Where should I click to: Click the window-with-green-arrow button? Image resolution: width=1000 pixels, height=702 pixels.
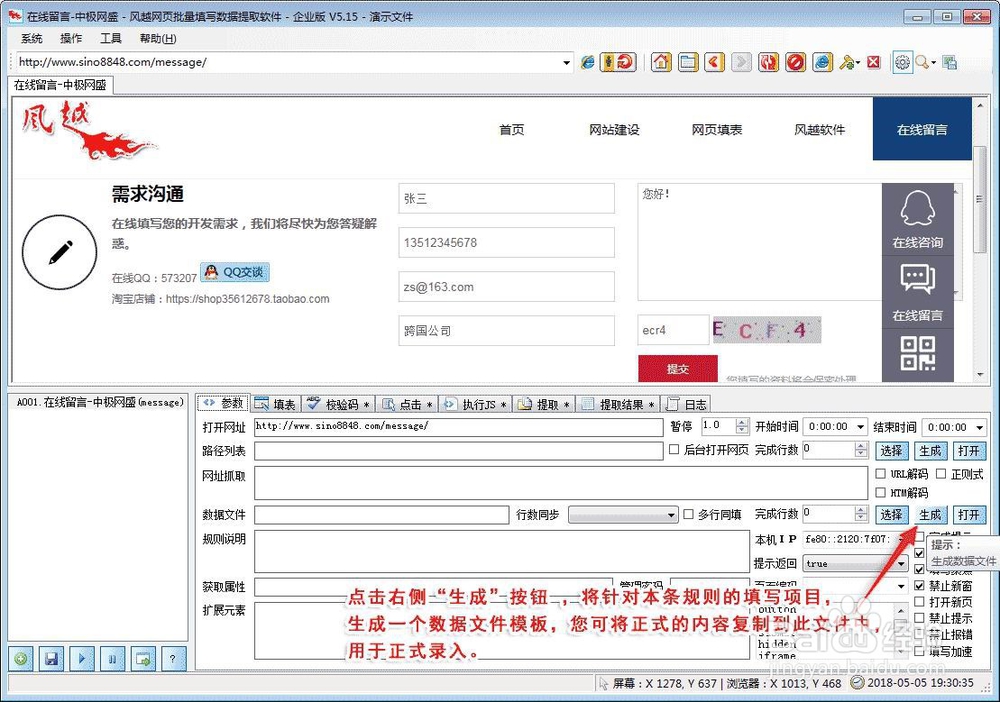point(143,659)
